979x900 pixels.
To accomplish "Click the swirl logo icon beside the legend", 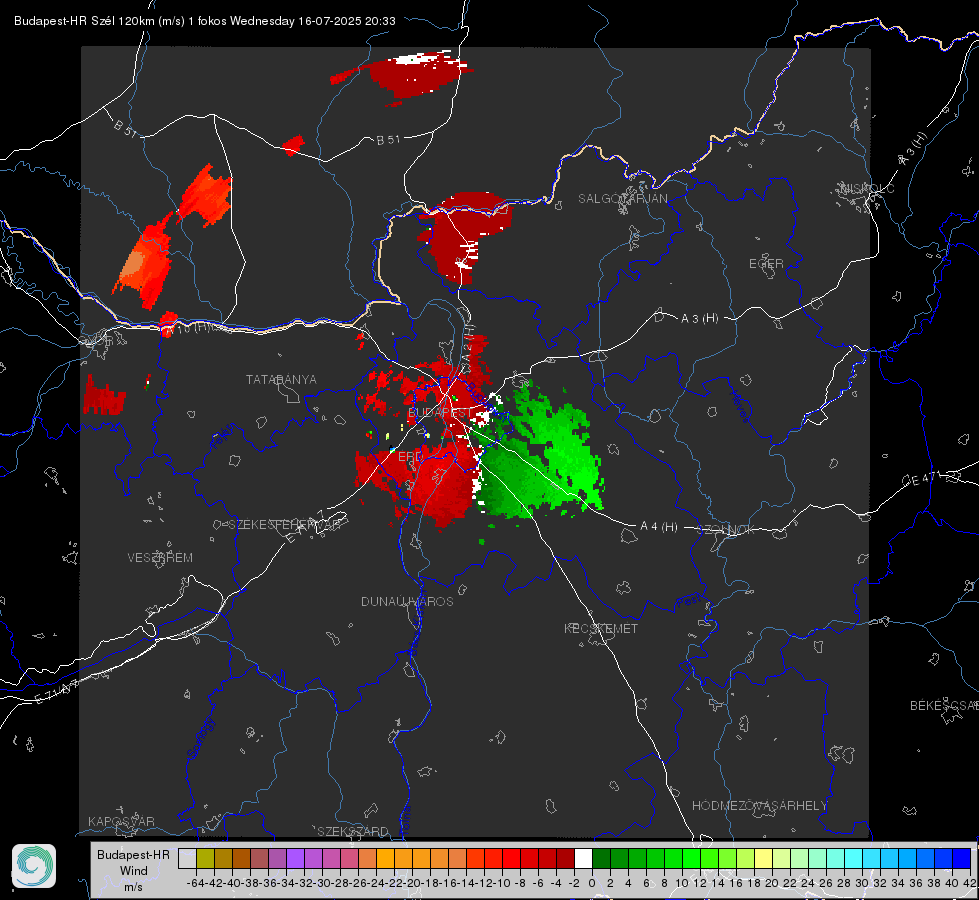I will click(34, 866).
